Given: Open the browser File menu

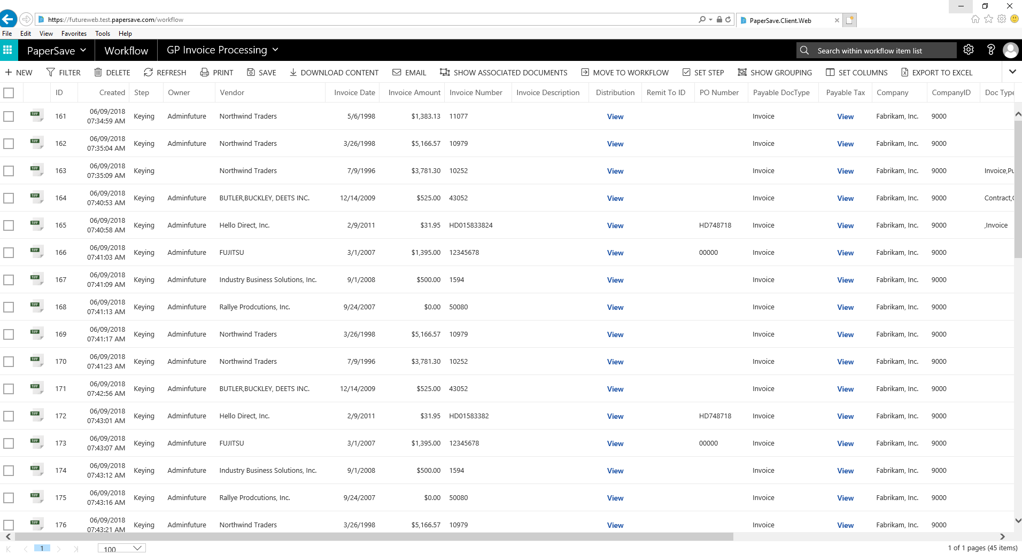Looking at the screenshot, I should click(7, 33).
